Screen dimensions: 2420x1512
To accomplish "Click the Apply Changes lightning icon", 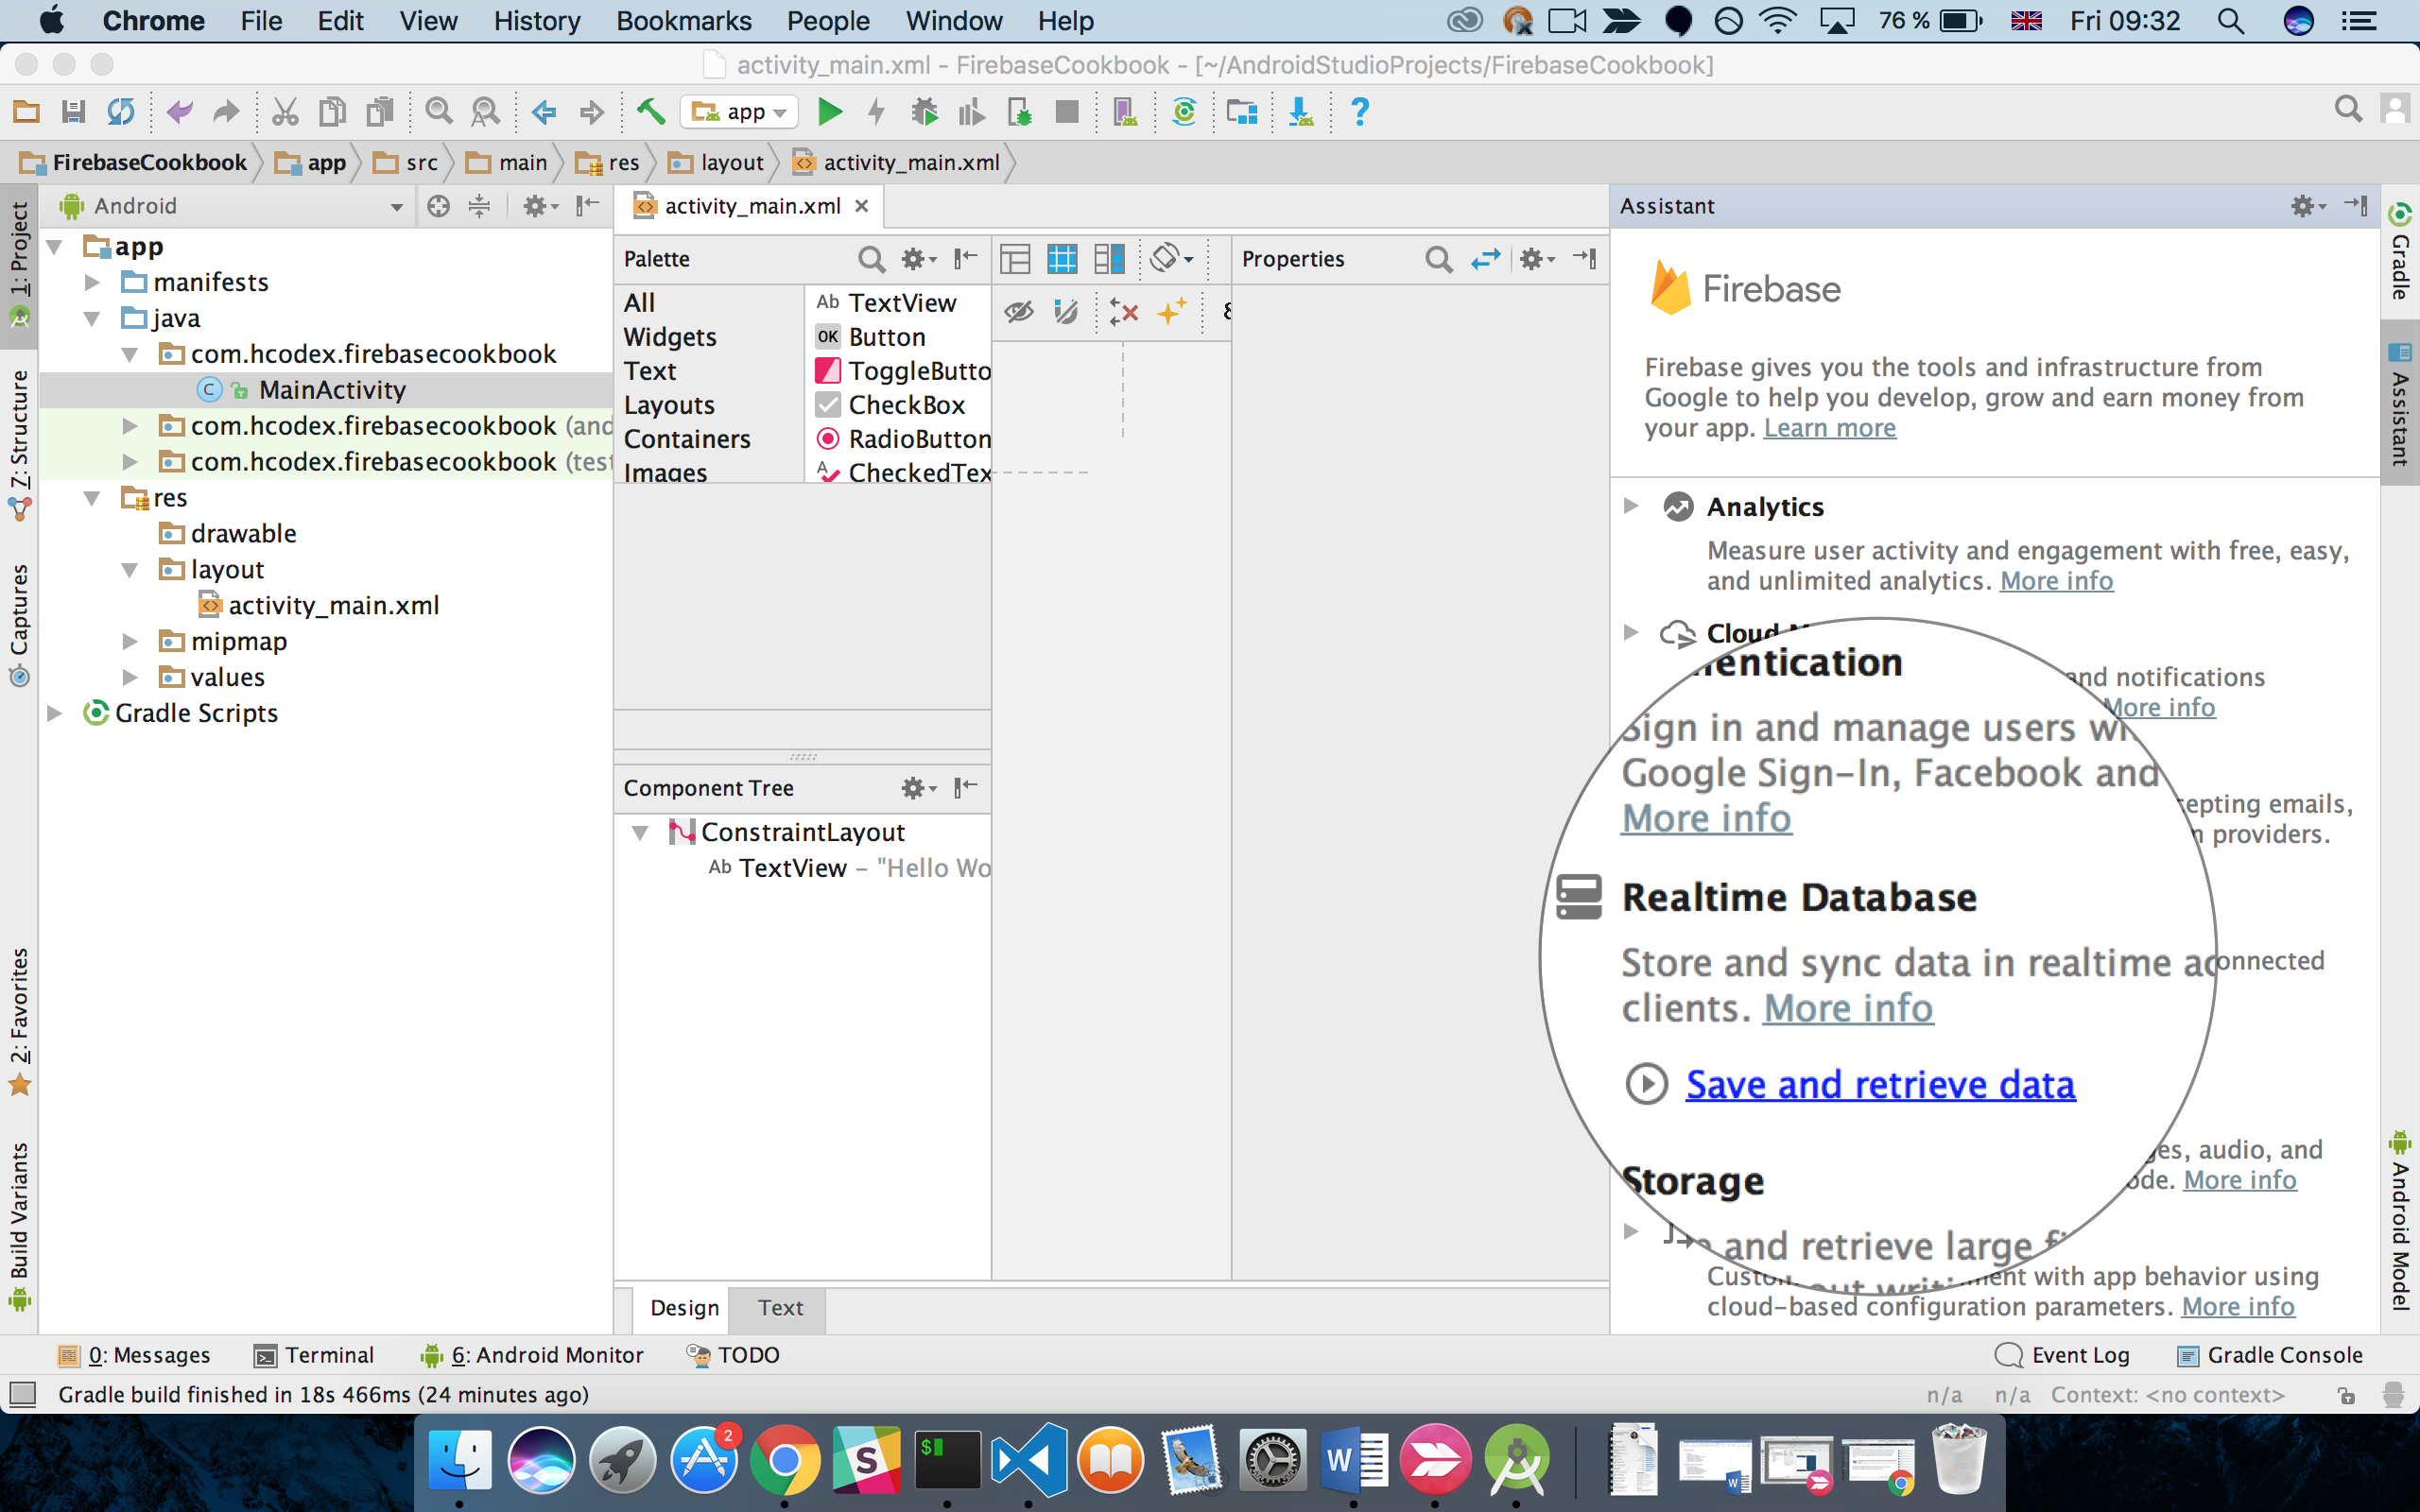I will point(876,112).
